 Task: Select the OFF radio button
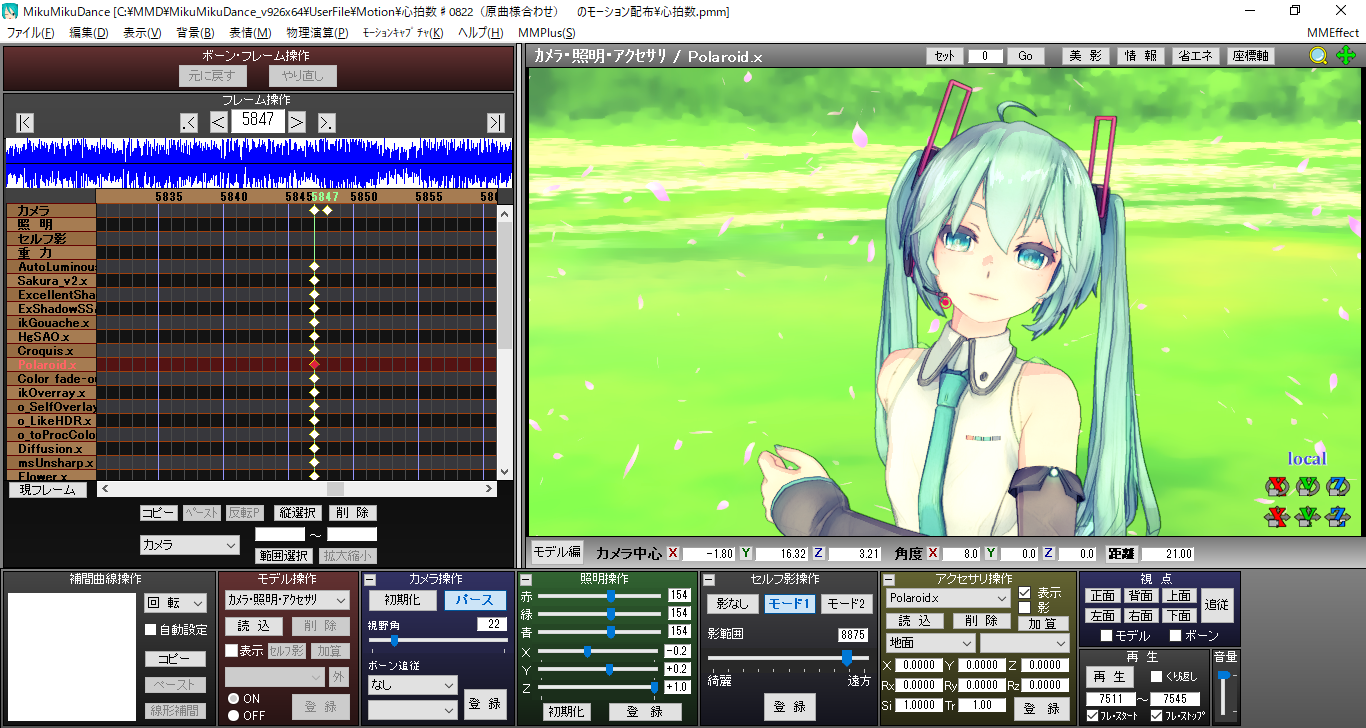click(x=233, y=715)
